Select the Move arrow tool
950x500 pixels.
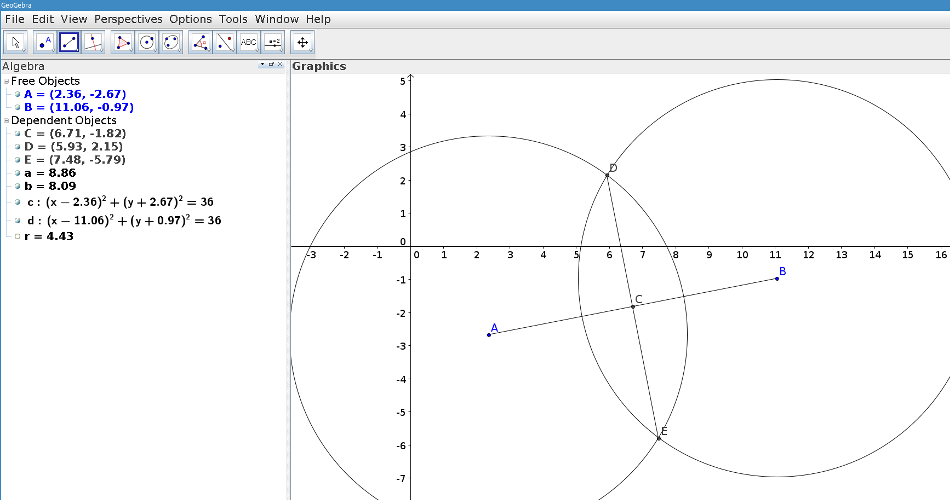15,42
